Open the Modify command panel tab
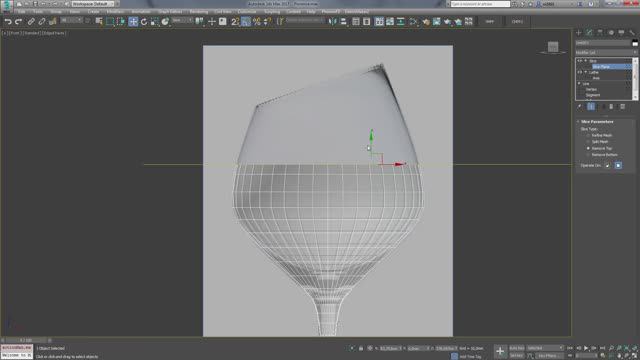 point(589,32)
